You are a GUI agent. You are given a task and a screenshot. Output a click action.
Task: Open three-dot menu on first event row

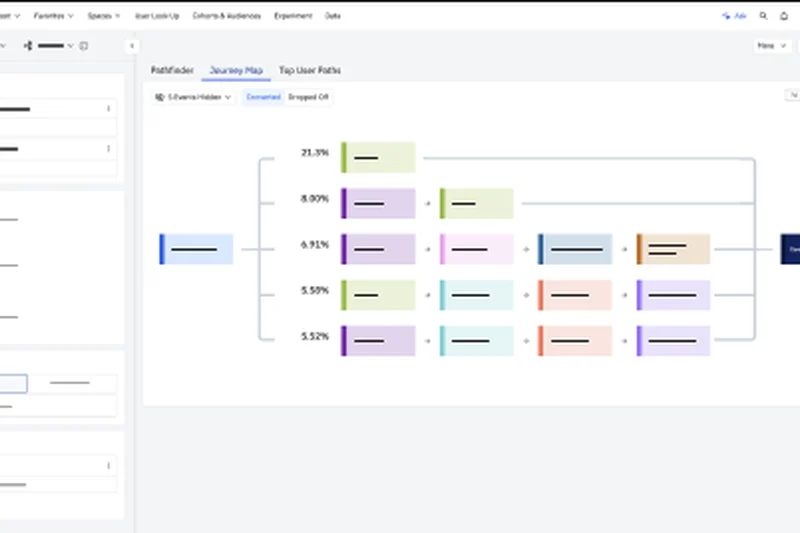108,108
